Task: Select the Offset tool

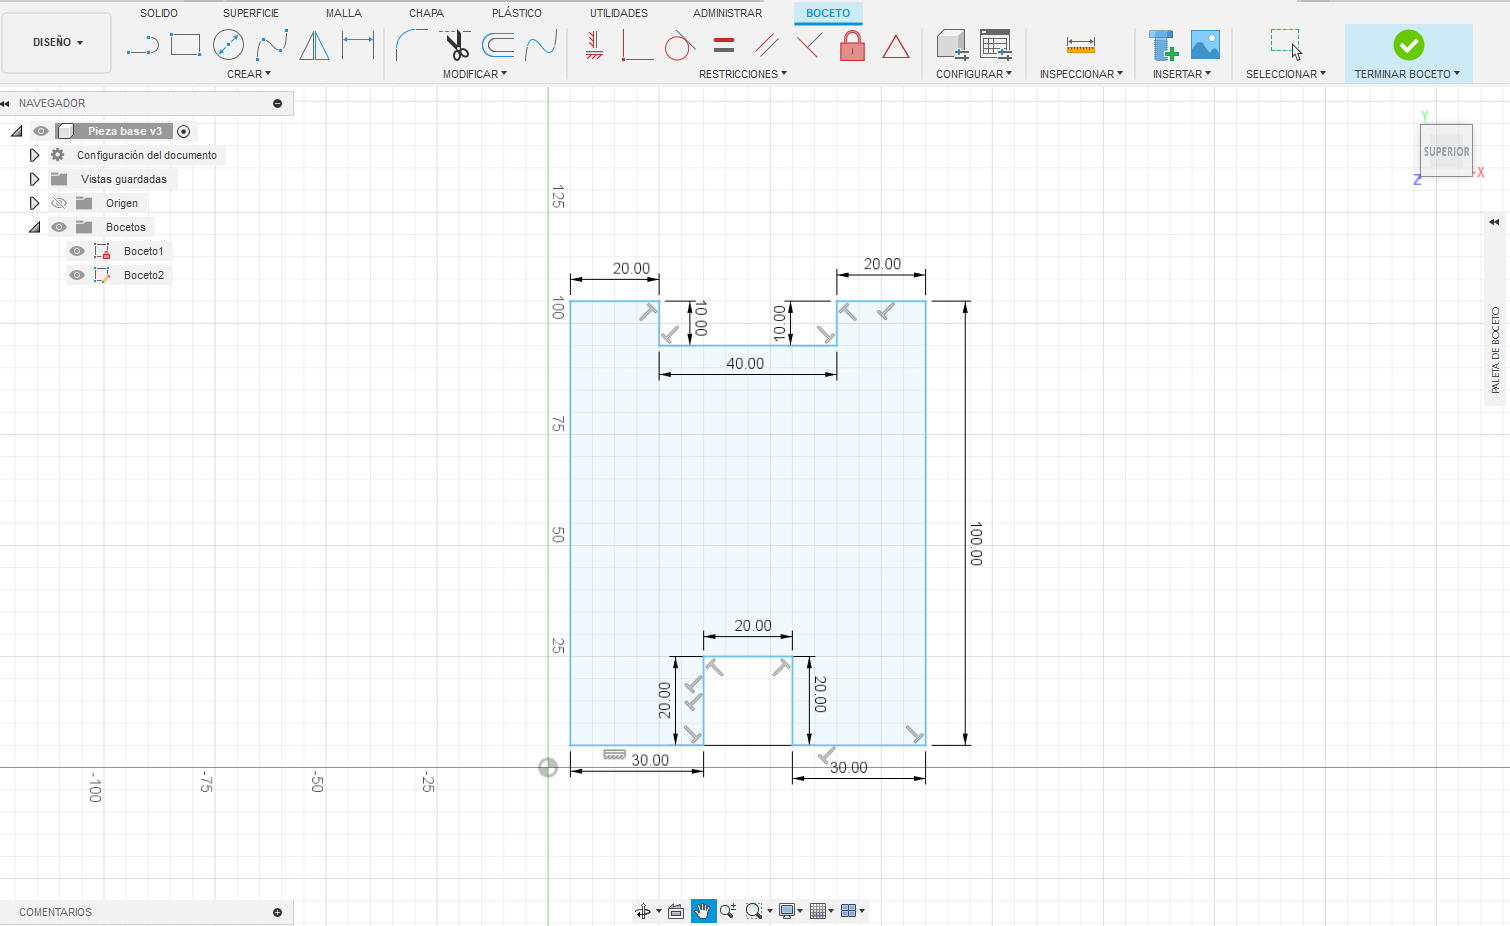Action: pos(498,45)
